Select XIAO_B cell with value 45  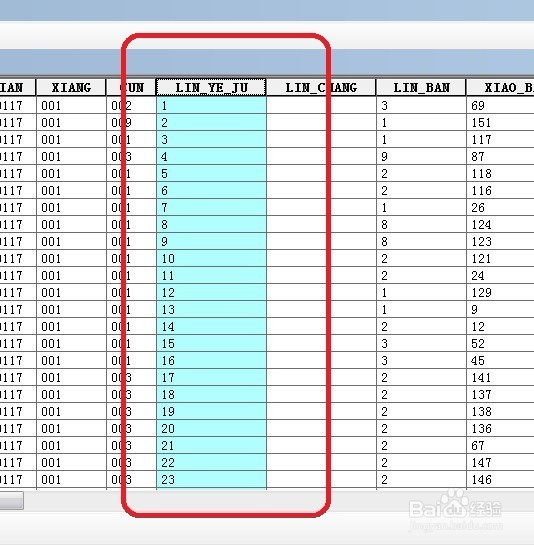click(500, 361)
